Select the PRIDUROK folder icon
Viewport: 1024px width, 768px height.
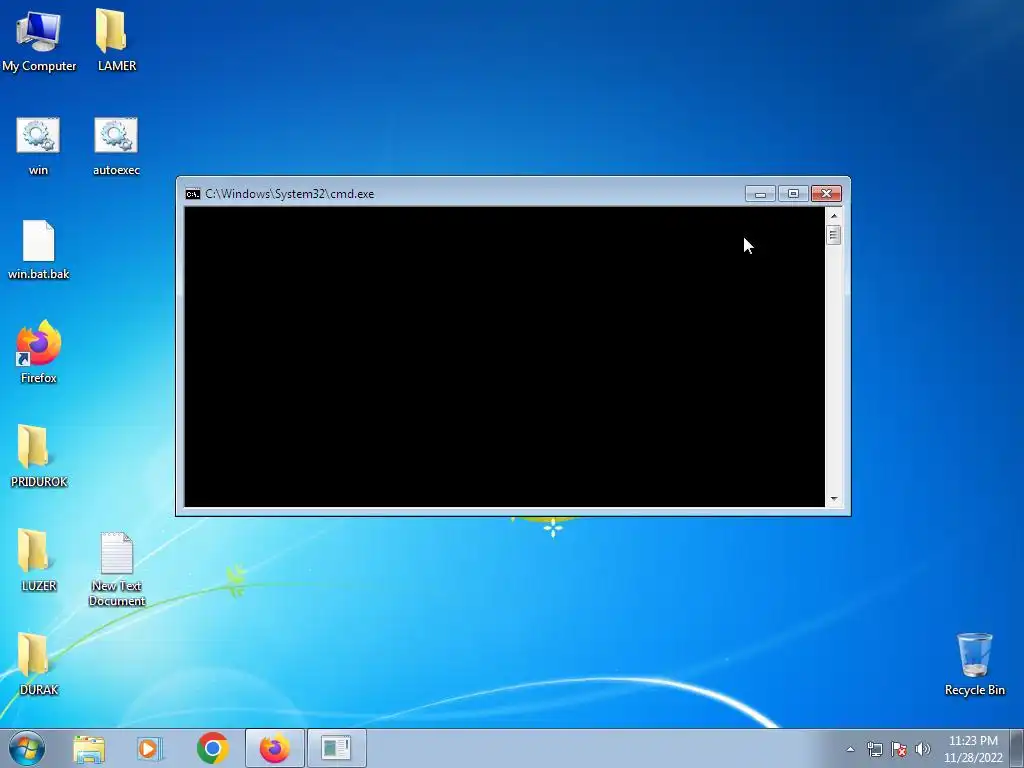point(39,456)
